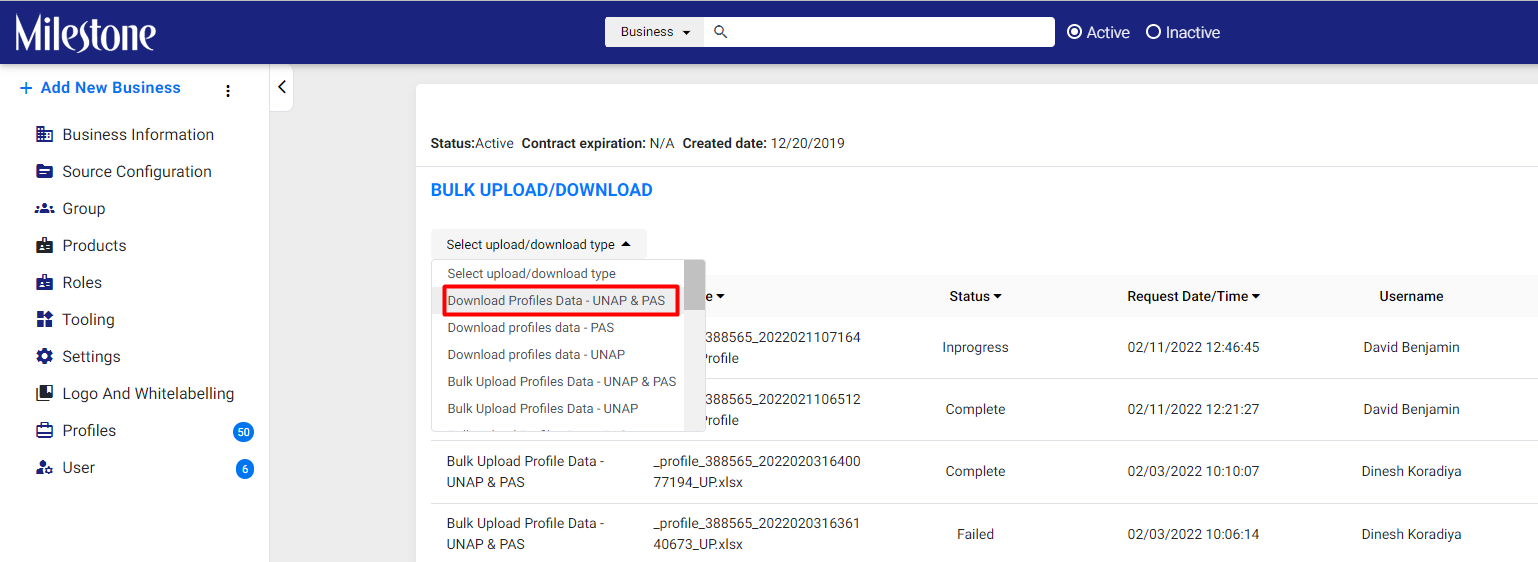Sort by the Status column arrow

pos(998,297)
